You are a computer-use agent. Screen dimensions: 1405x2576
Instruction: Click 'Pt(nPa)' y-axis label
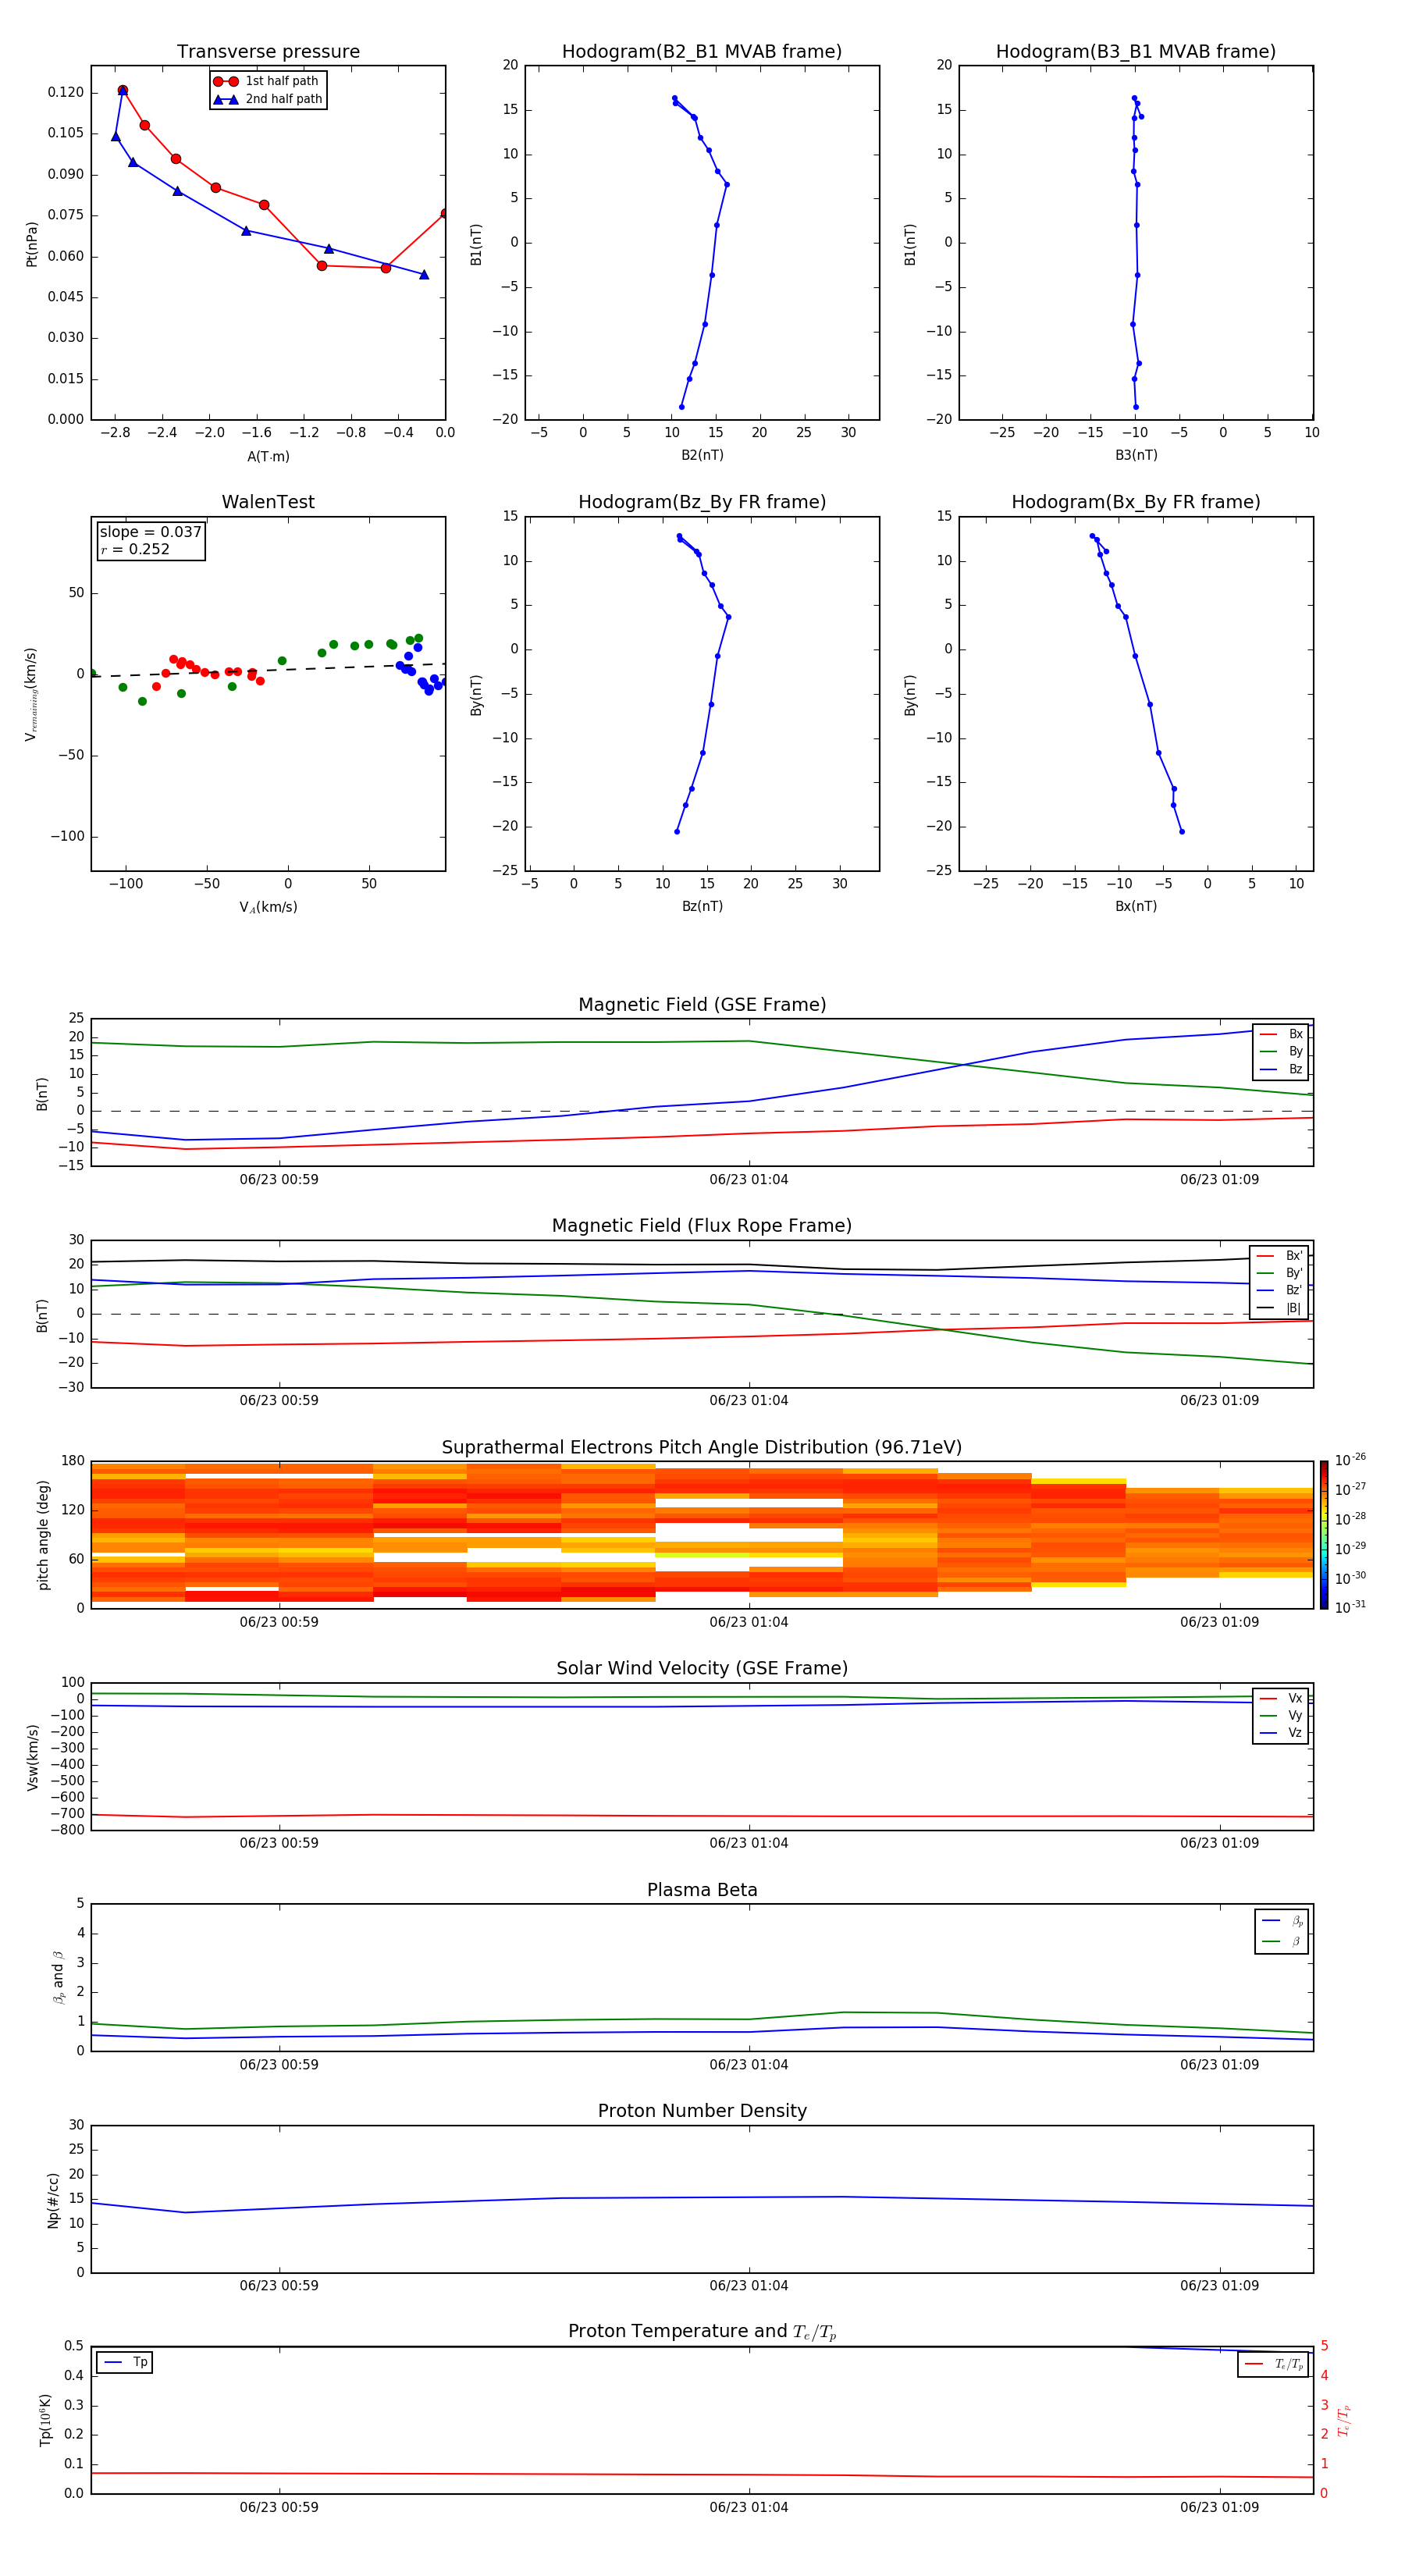pos(31,244)
